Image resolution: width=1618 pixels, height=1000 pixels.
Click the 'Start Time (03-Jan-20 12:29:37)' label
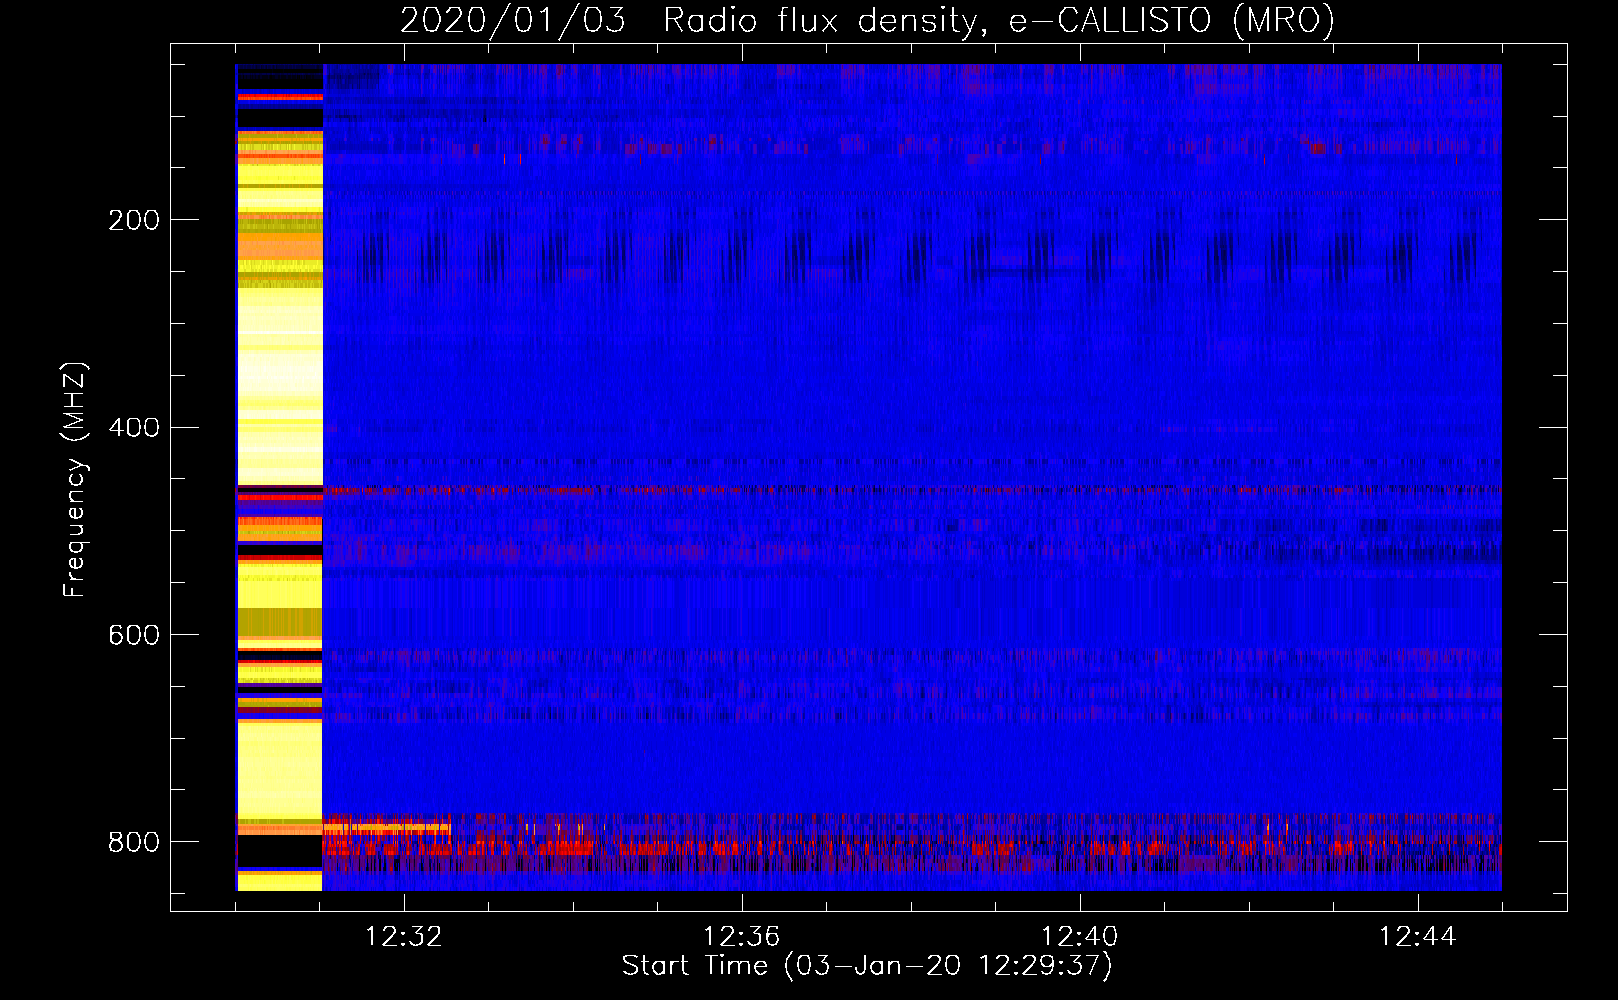pos(867,966)
